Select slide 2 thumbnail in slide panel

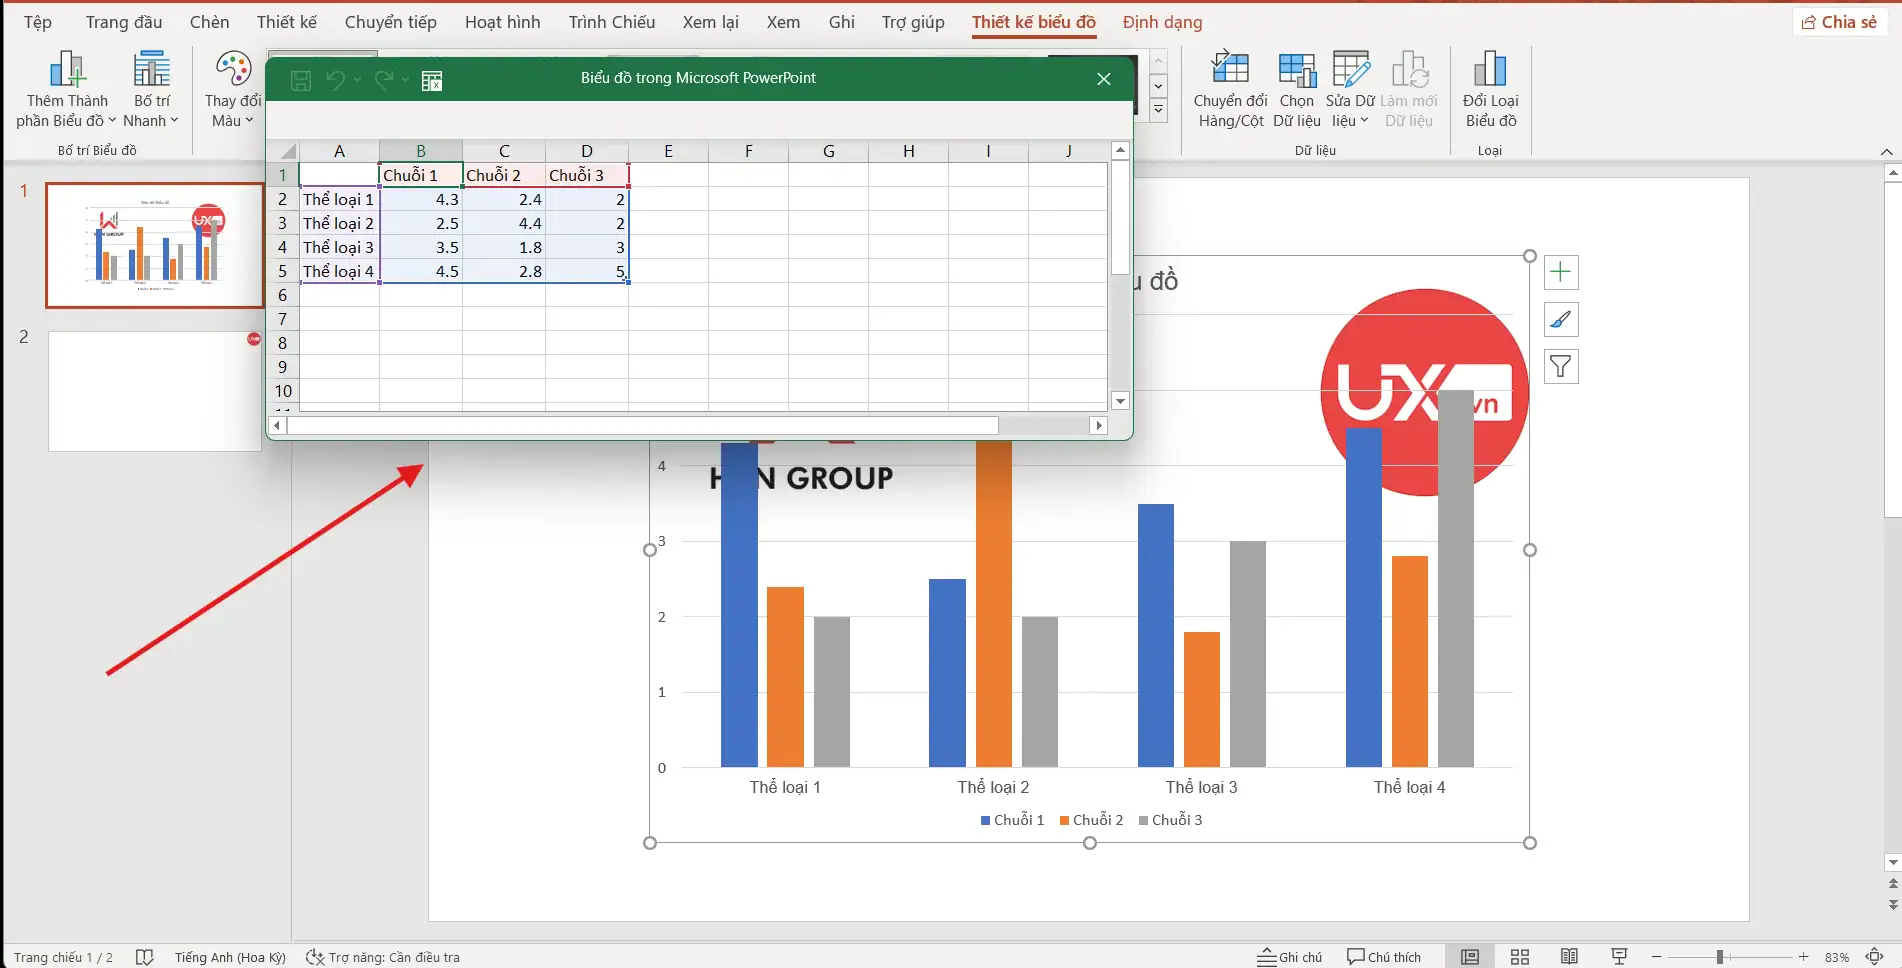coord(154,391)
